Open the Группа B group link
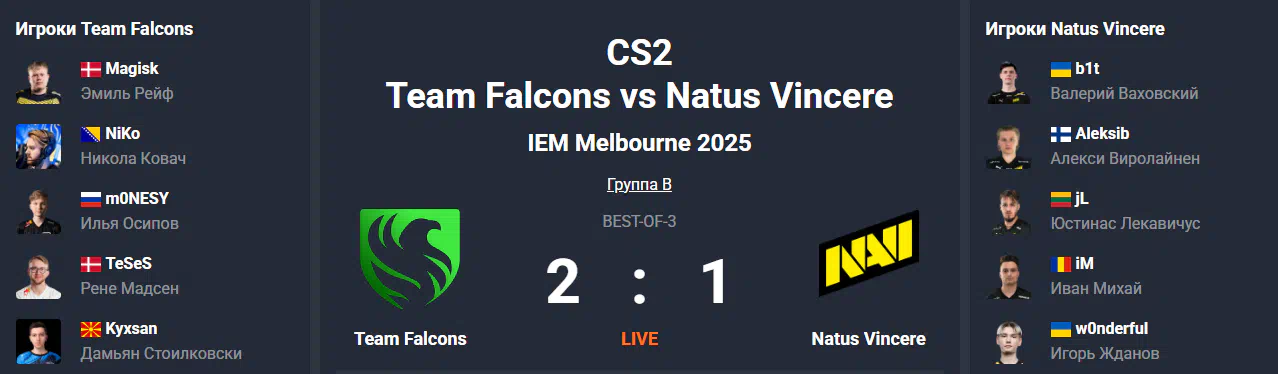This screenshot has height=374, width=1278. (639, 185)
